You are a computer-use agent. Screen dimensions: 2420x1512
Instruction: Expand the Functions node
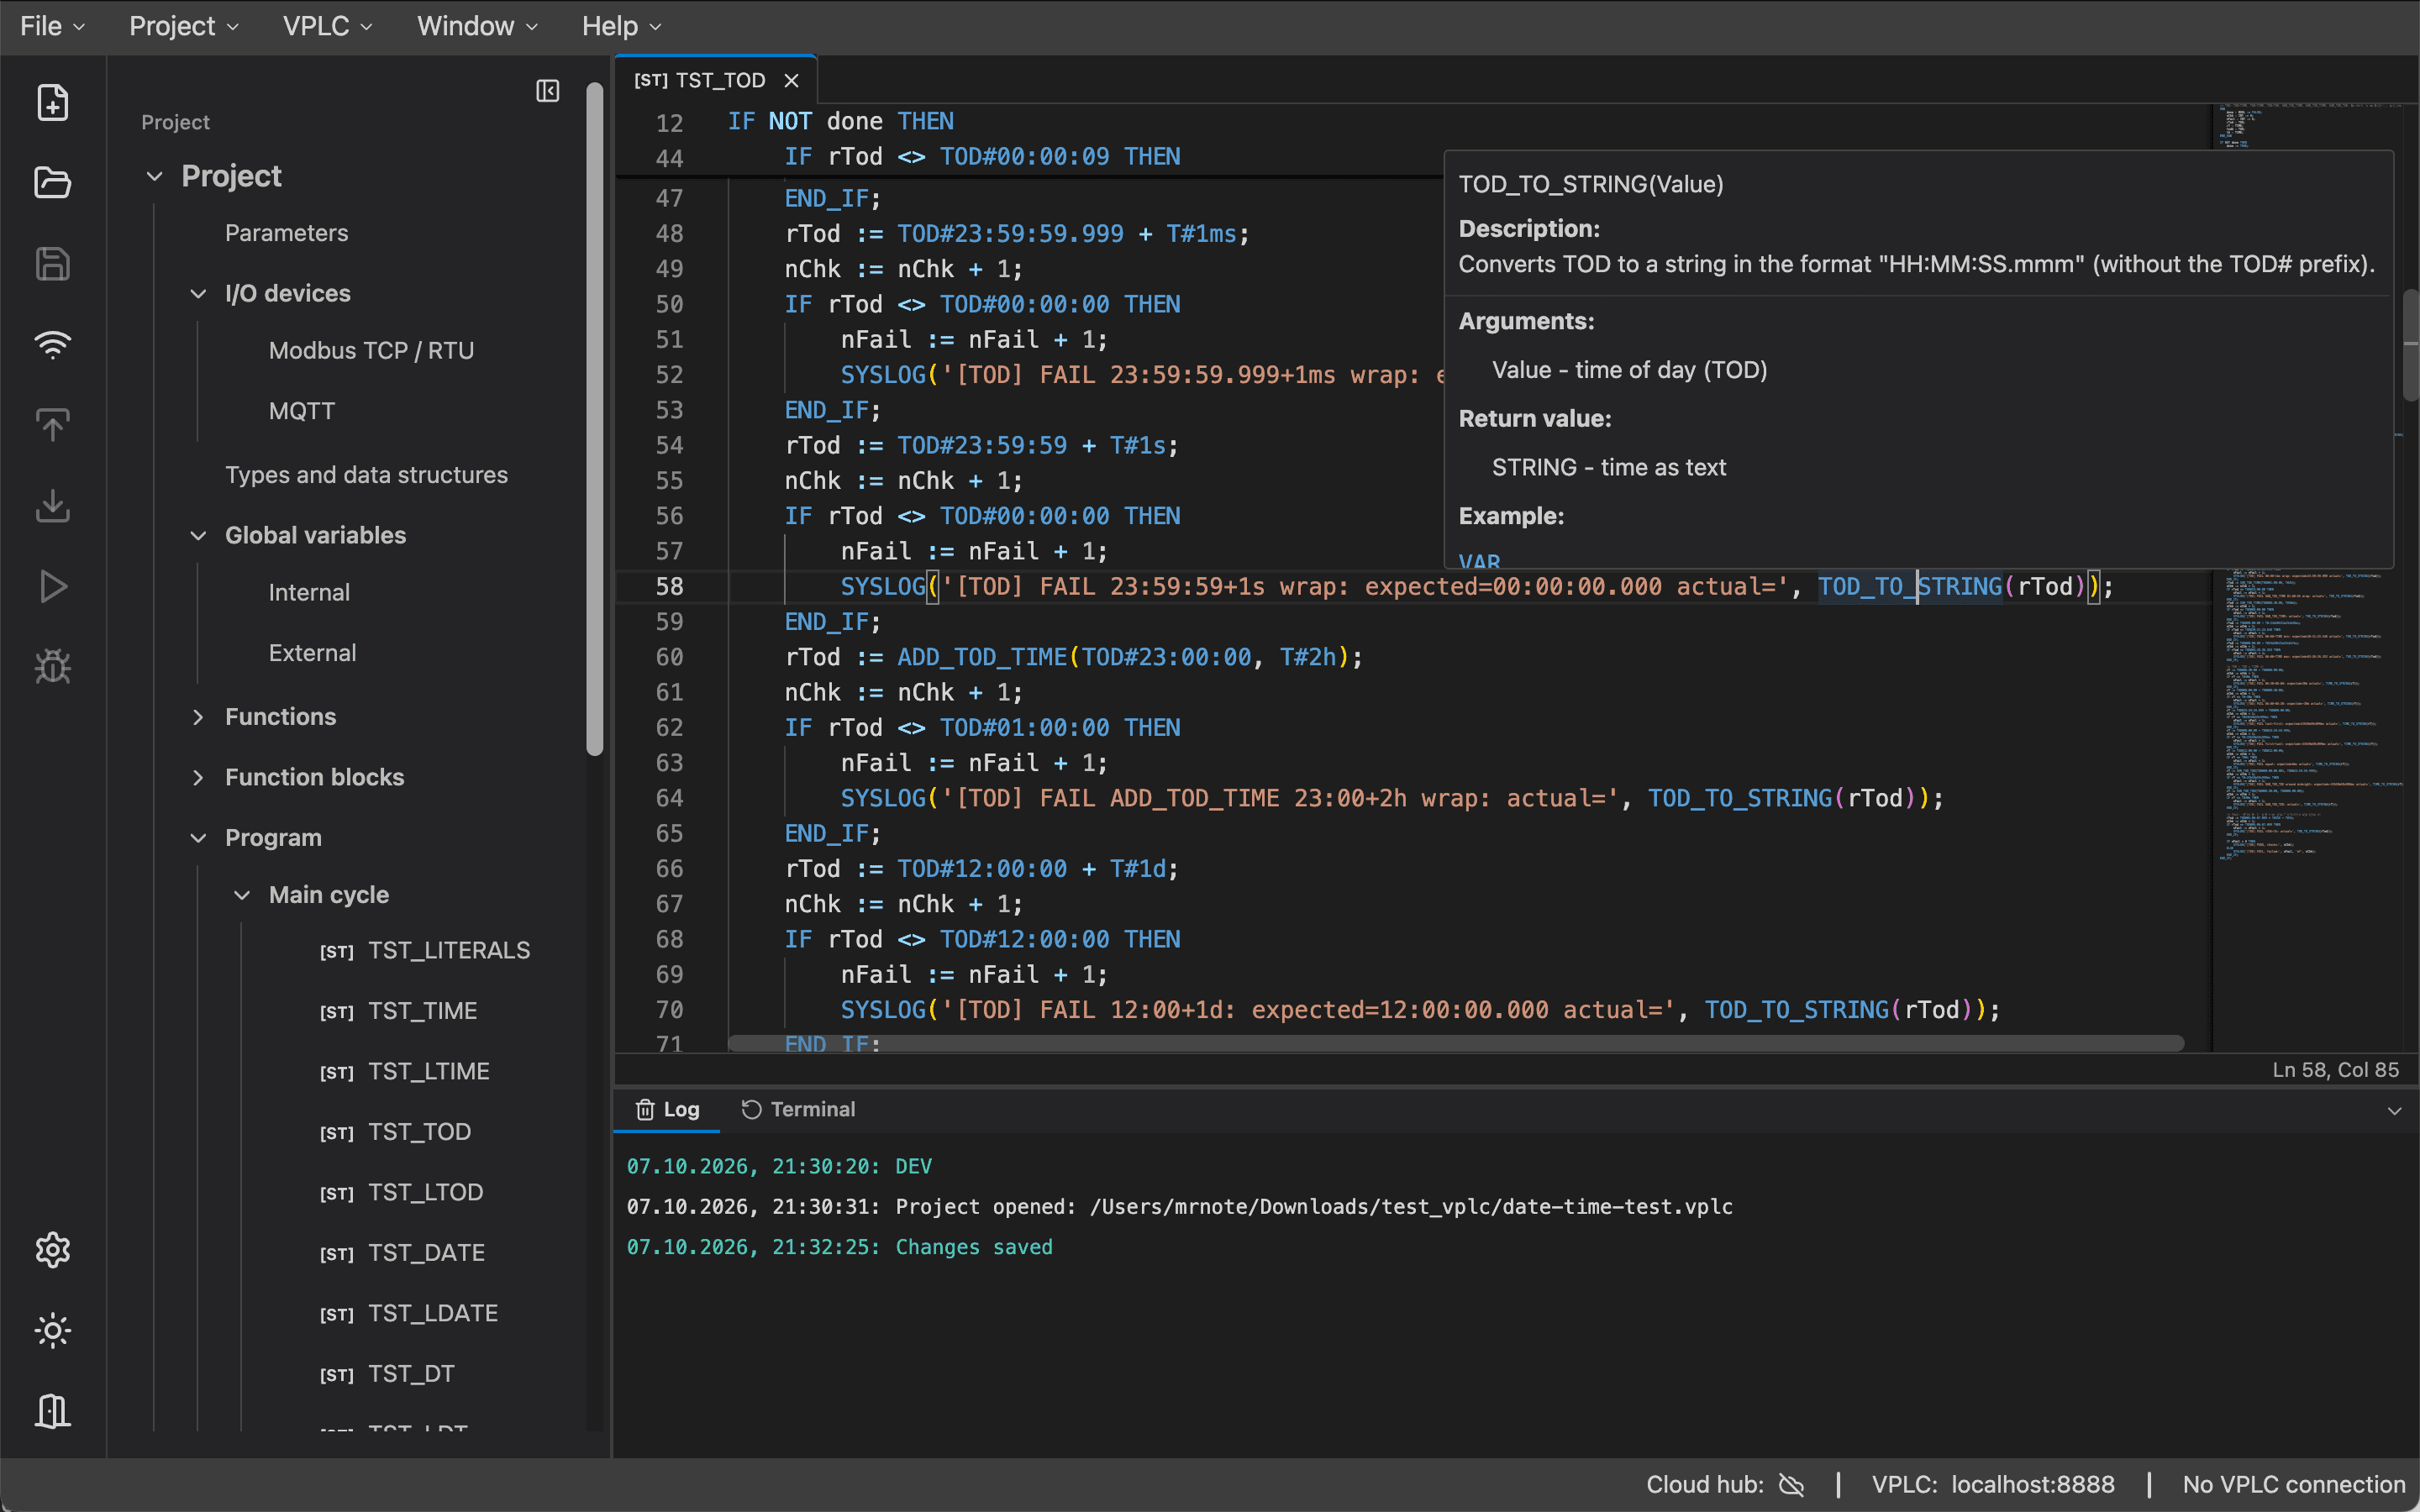pos(198,717)
